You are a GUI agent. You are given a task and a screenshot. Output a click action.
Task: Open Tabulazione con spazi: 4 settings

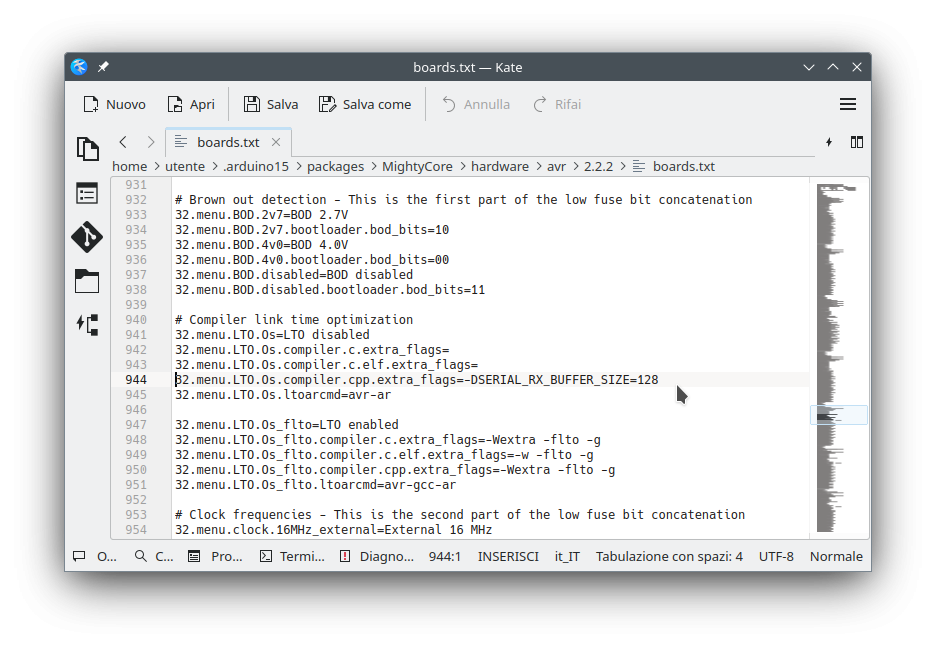tap(669, 556)
